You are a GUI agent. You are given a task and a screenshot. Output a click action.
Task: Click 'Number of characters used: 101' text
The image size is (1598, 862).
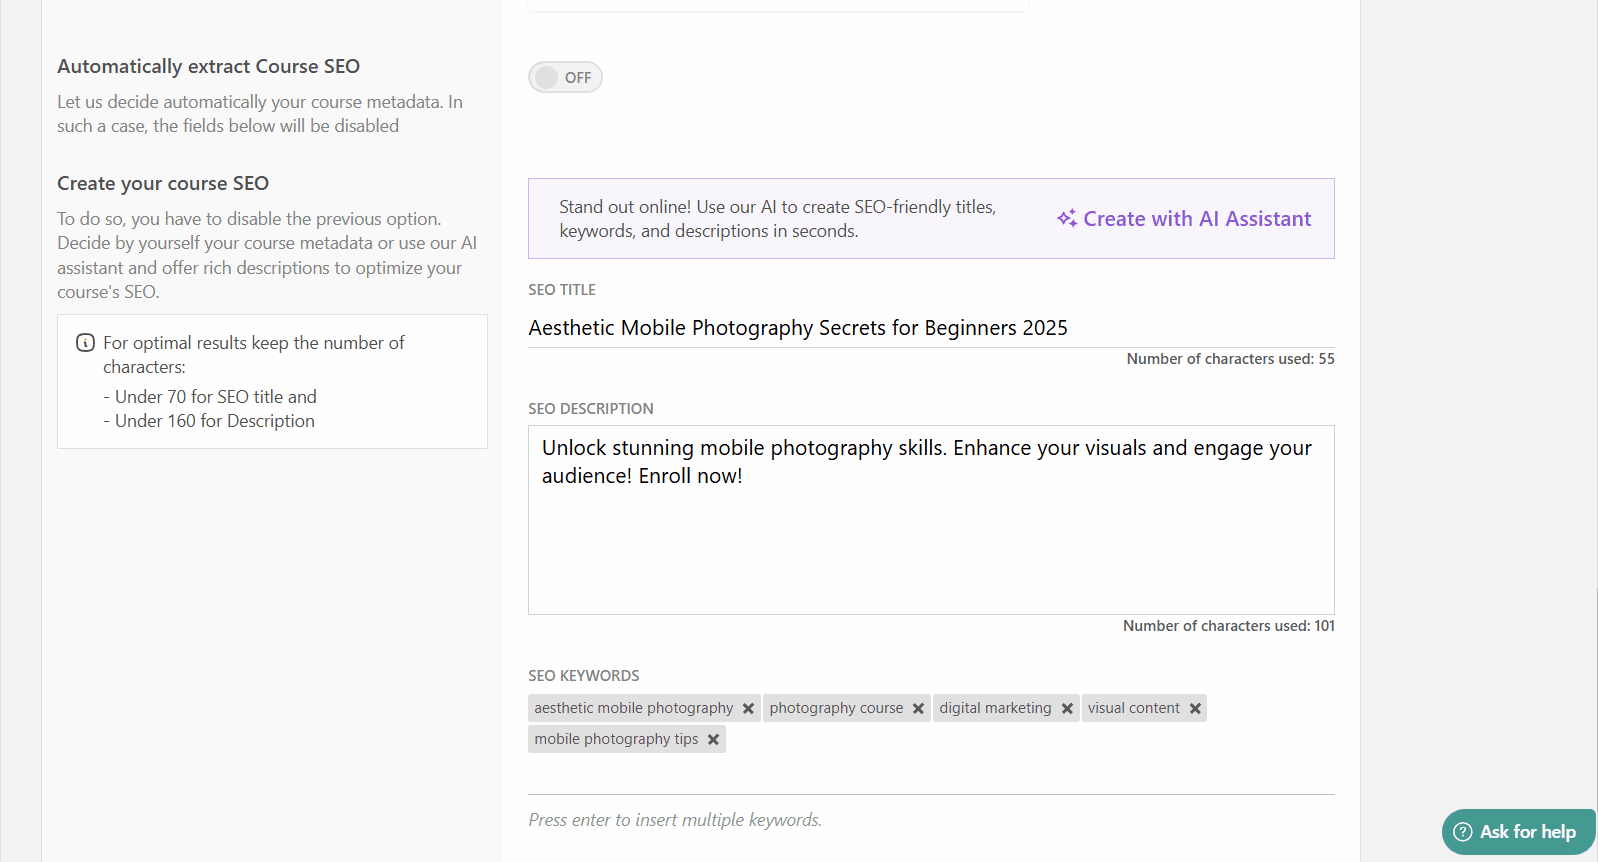coord(1228,626)
